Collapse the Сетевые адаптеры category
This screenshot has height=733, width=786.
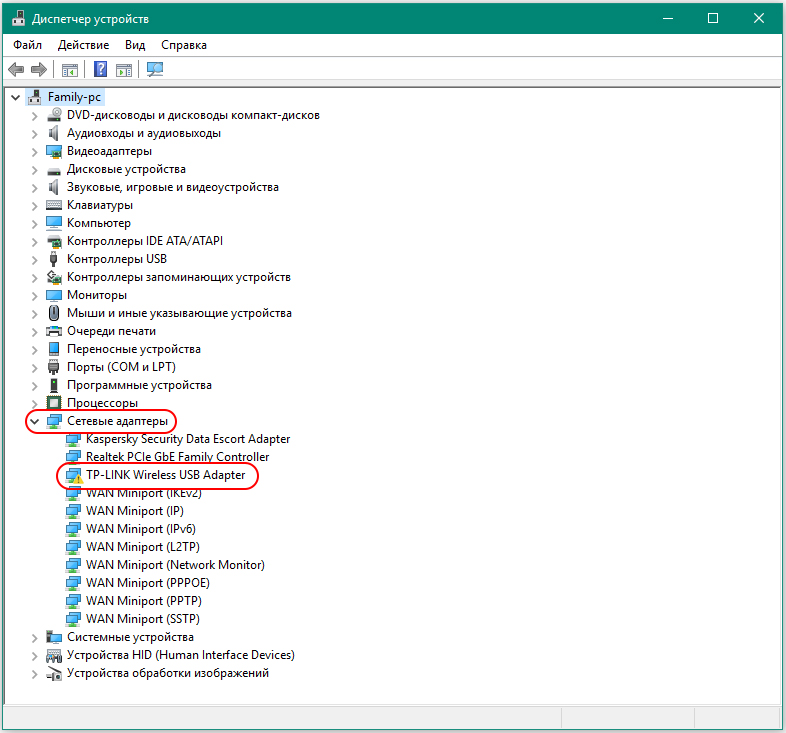pos(34,421)
